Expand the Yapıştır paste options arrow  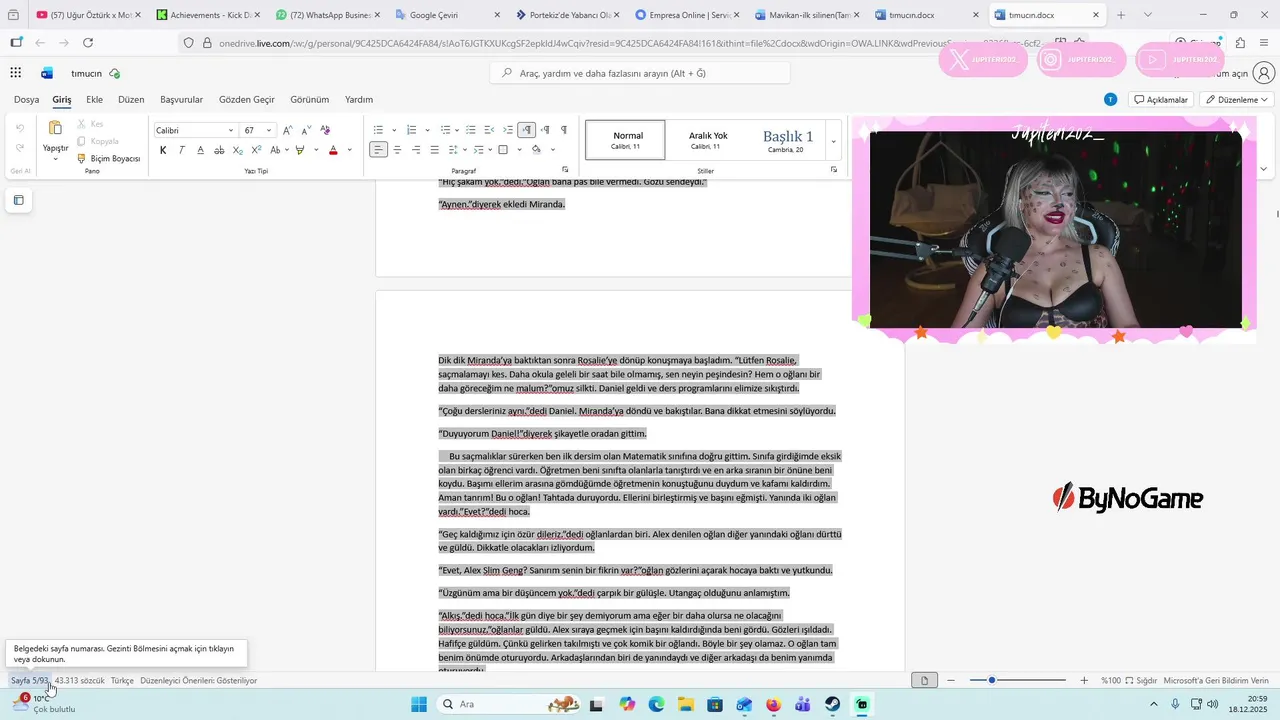click(x=55, y=159)
